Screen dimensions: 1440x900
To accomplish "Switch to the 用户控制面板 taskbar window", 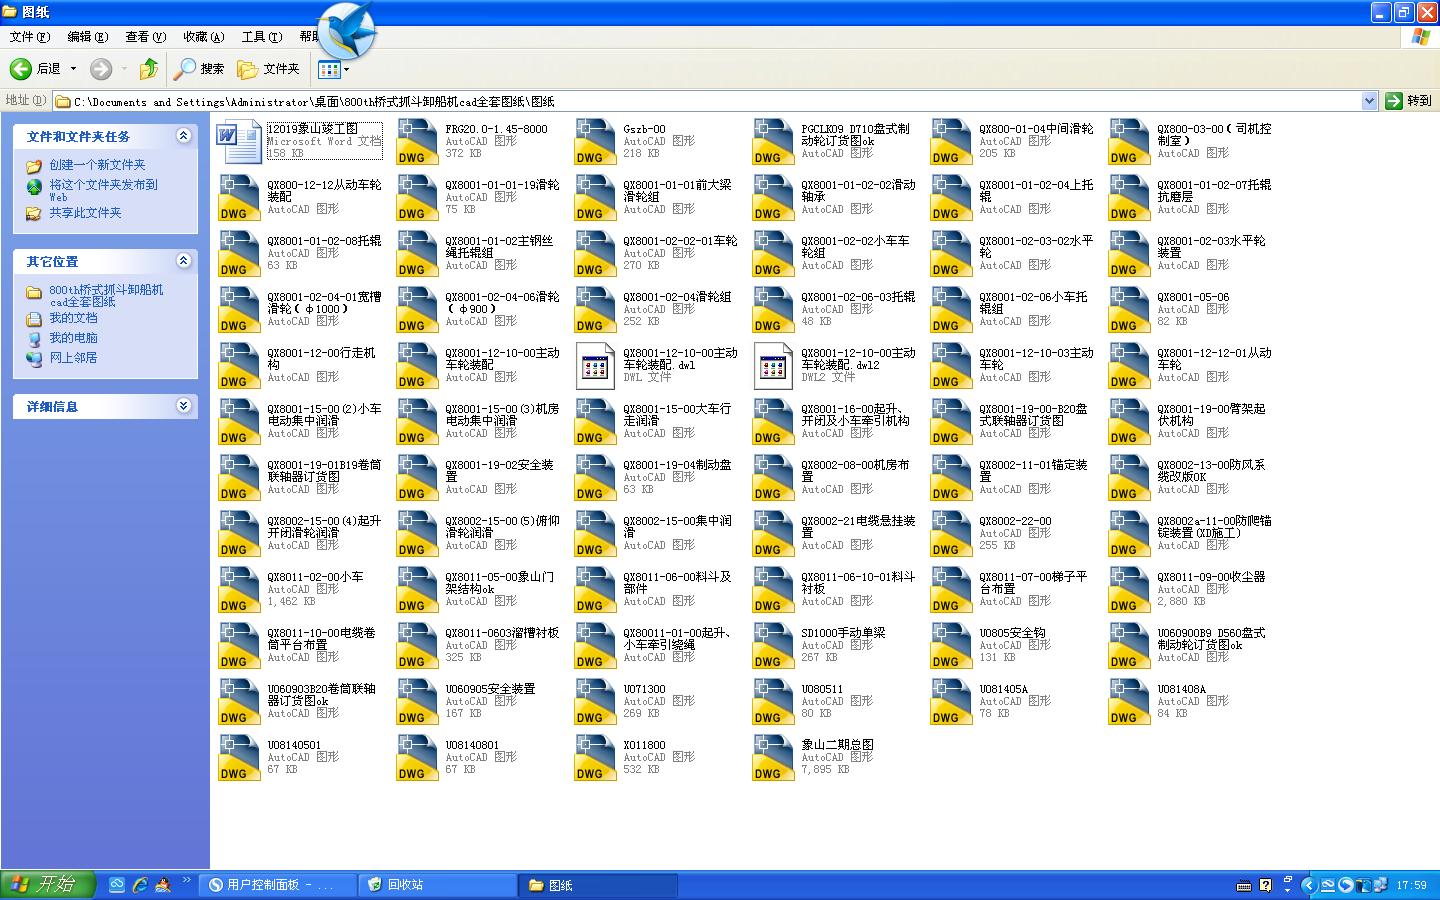I will [x=278, y=885].
